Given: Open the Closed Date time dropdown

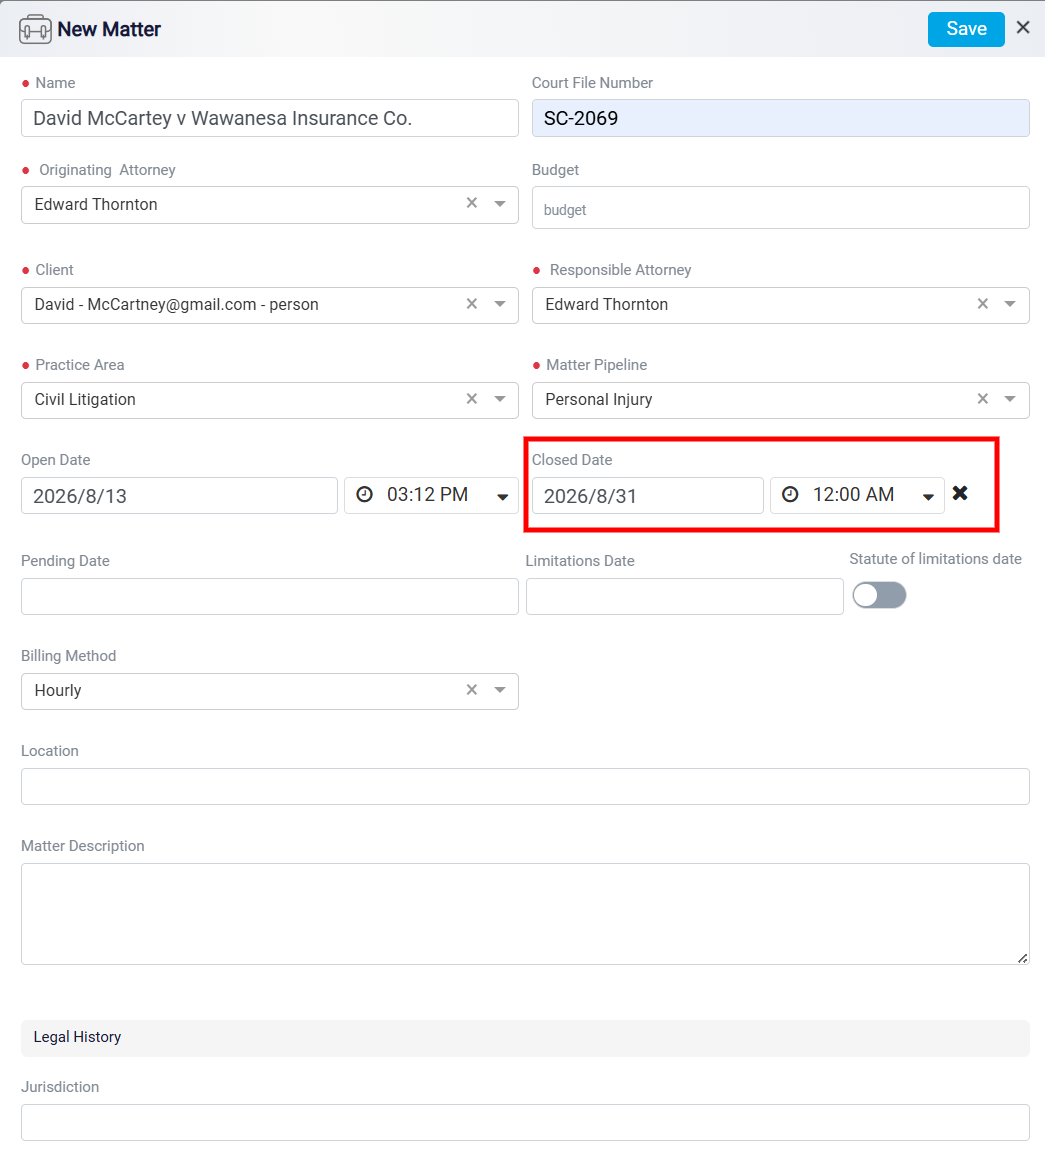Looking at the screenshot, I should (928, 497).
